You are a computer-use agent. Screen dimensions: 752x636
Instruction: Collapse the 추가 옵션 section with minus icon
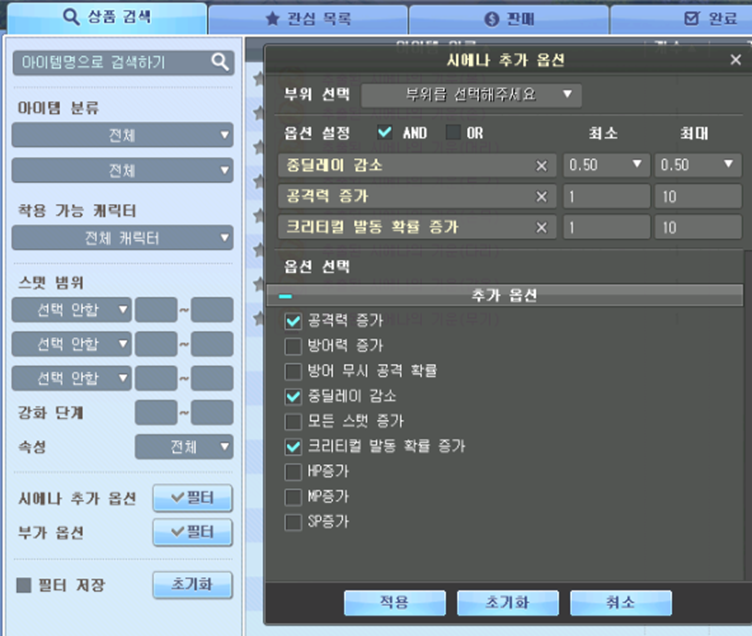[x=285, y=296]
